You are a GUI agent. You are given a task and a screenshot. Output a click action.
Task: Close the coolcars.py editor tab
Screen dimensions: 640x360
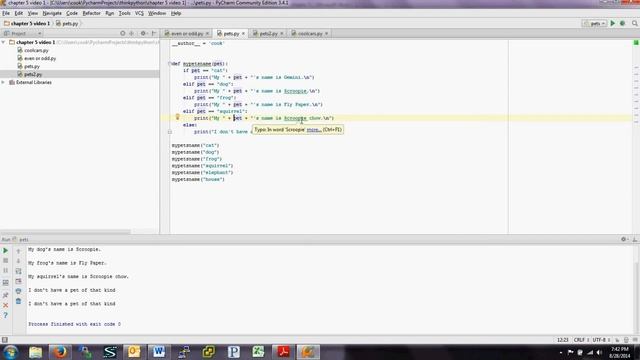[327, 33]
